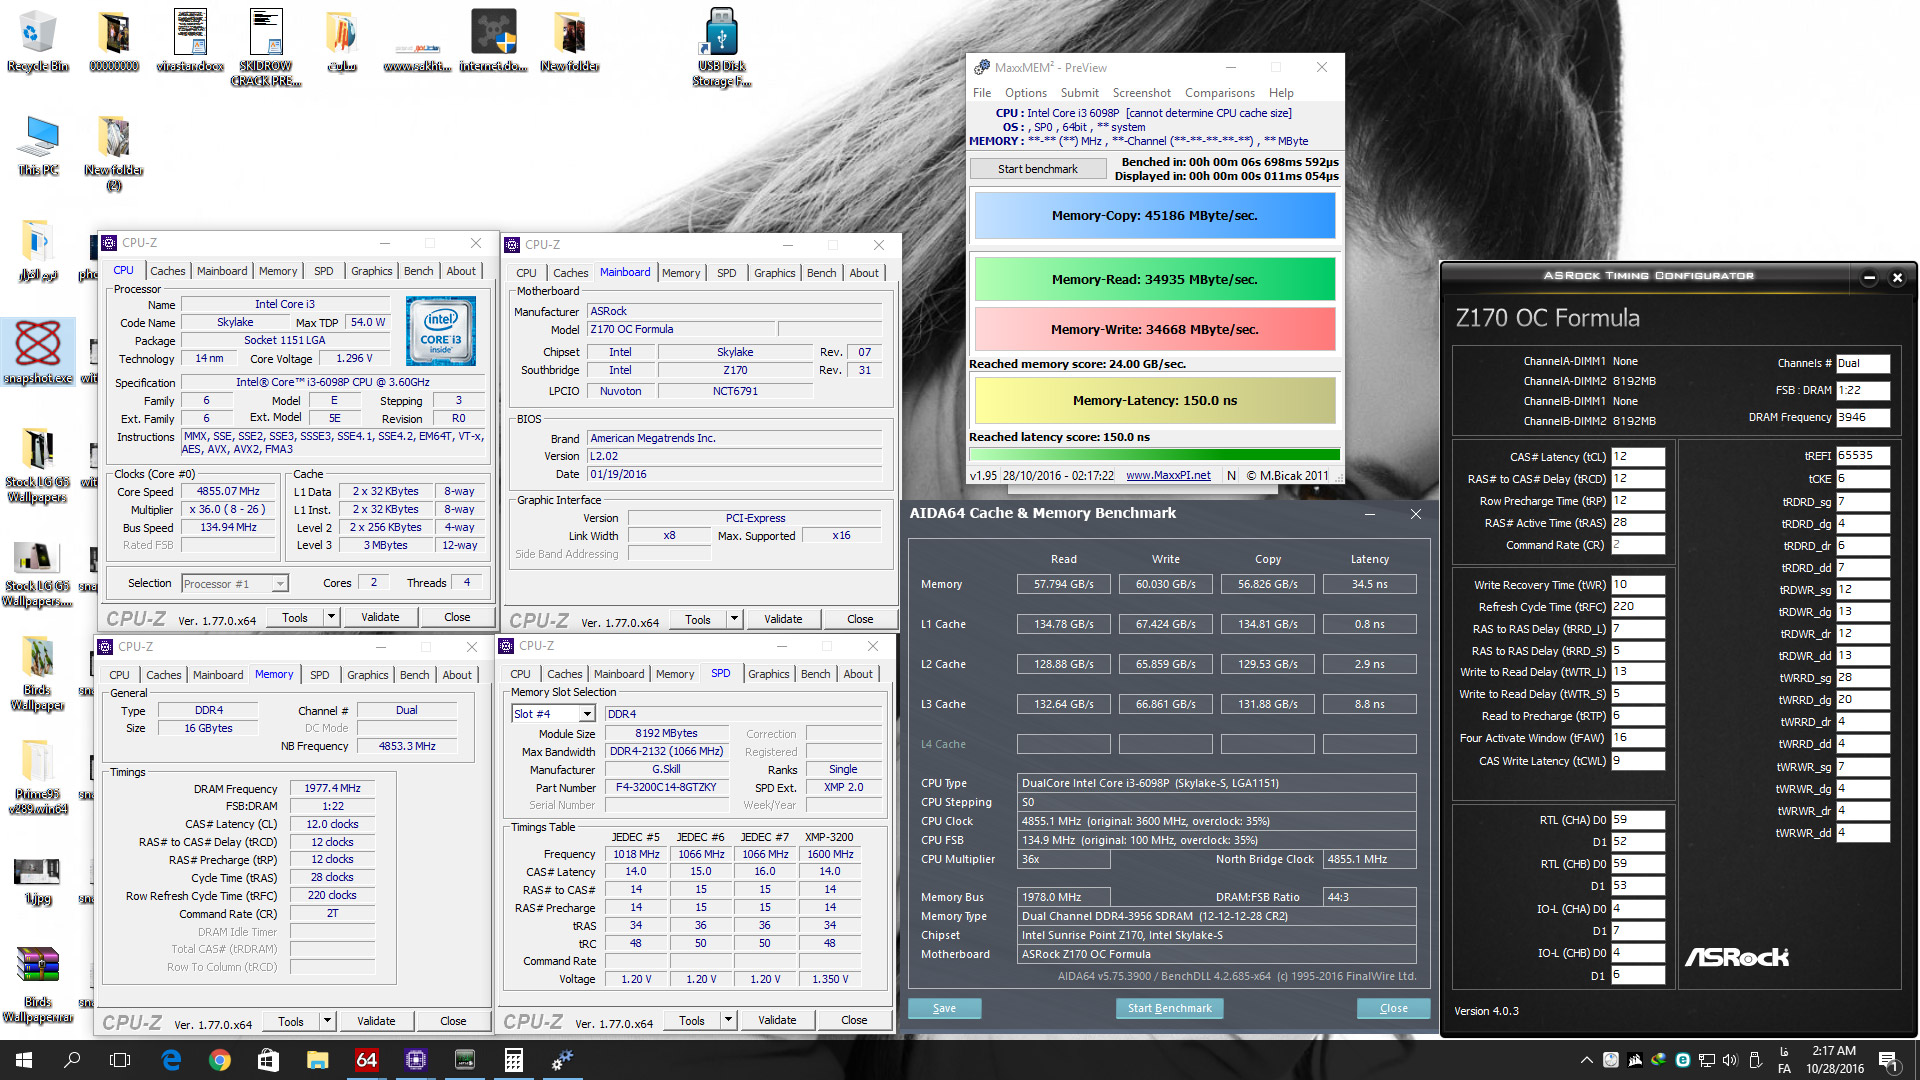Open the Calculator taskbar icon

pyautogui.click(x=514, y=1060)
